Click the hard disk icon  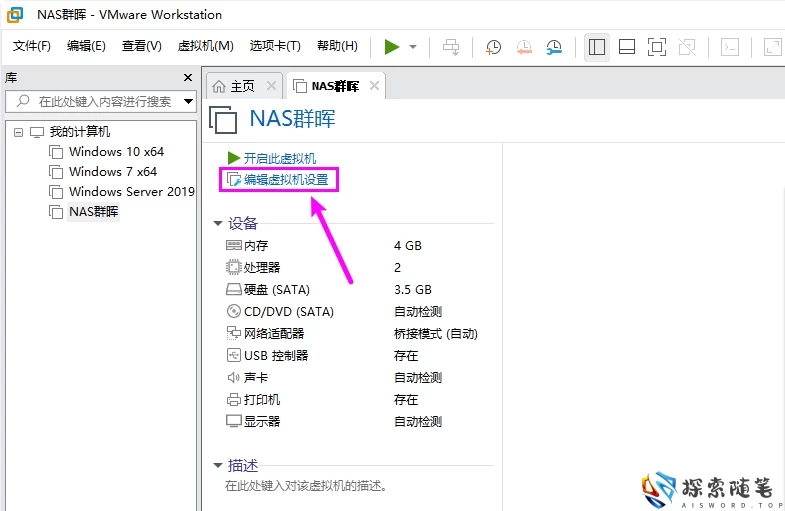[x=234, y=289]
